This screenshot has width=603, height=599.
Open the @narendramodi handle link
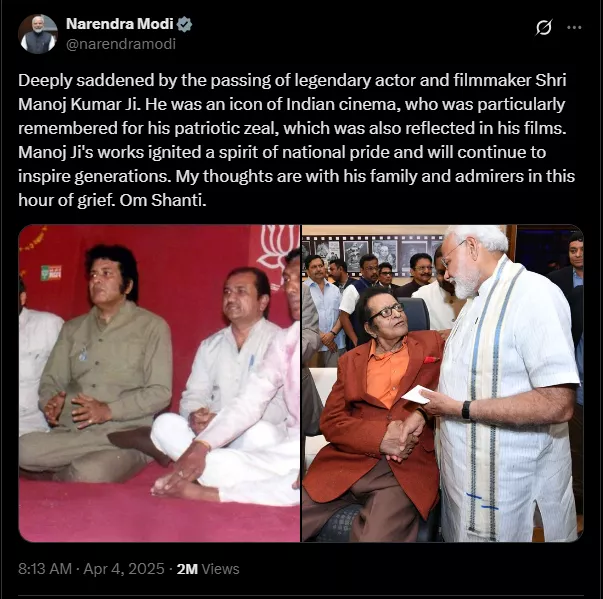tap(121, 44)
